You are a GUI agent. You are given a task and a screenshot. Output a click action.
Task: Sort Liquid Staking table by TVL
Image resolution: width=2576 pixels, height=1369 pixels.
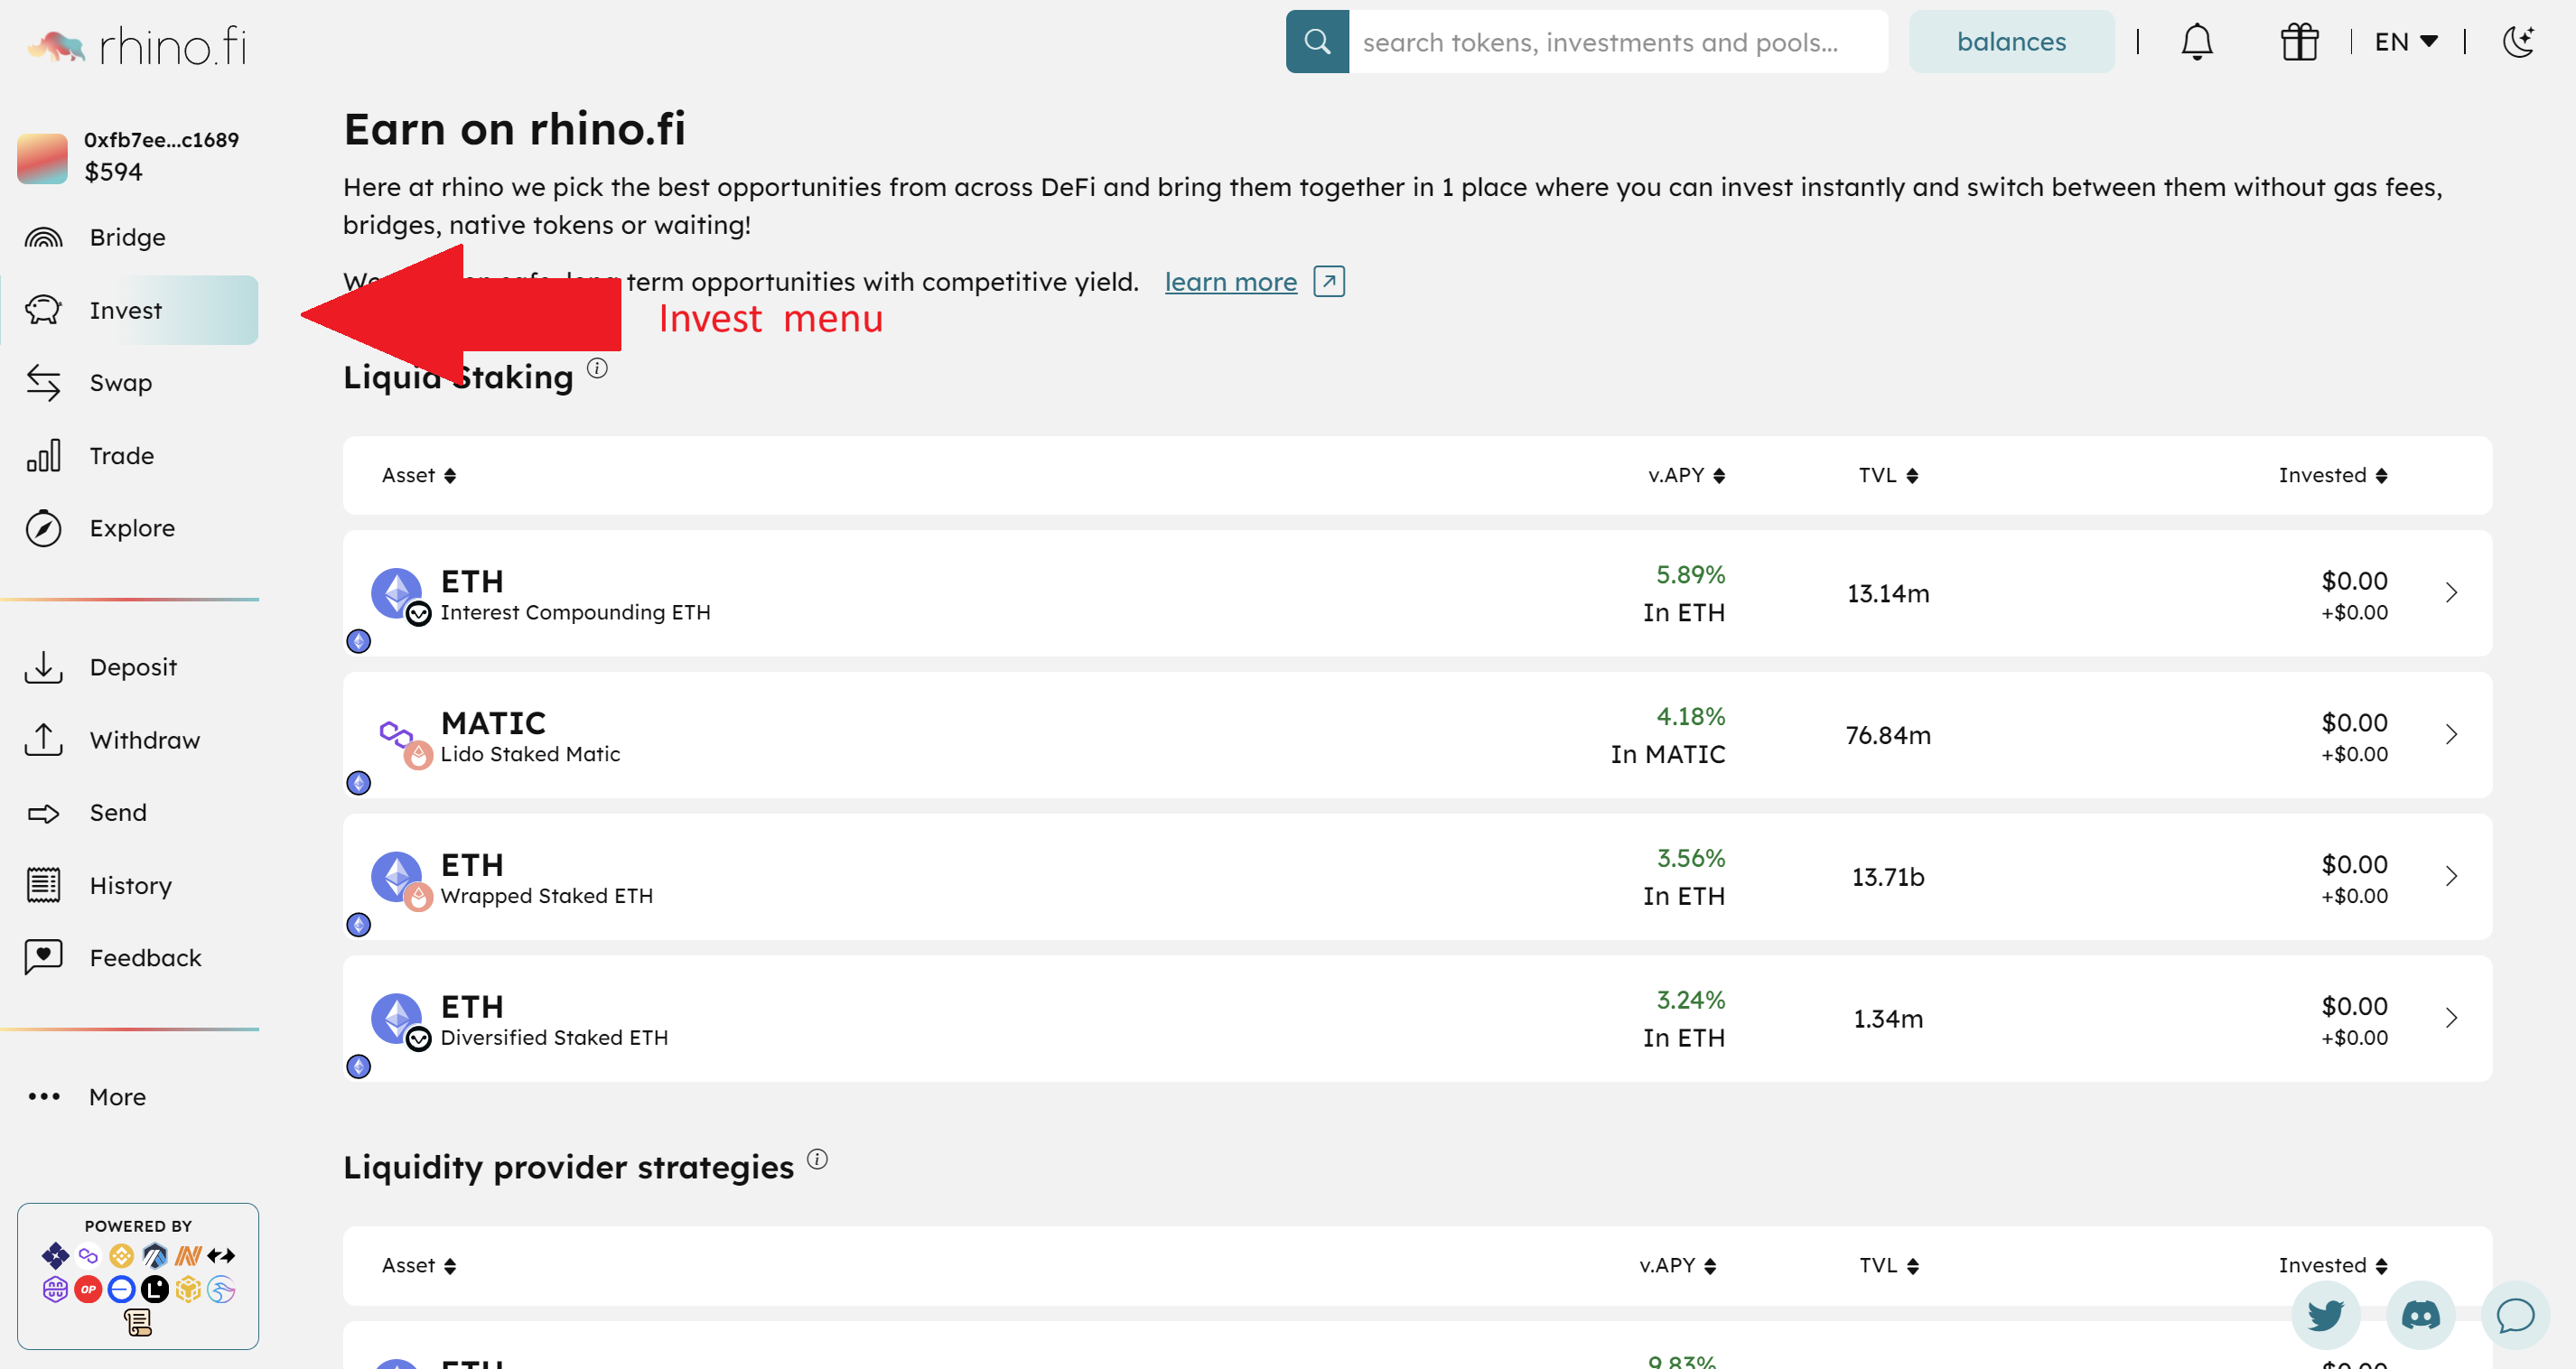tap(1887, 475)
